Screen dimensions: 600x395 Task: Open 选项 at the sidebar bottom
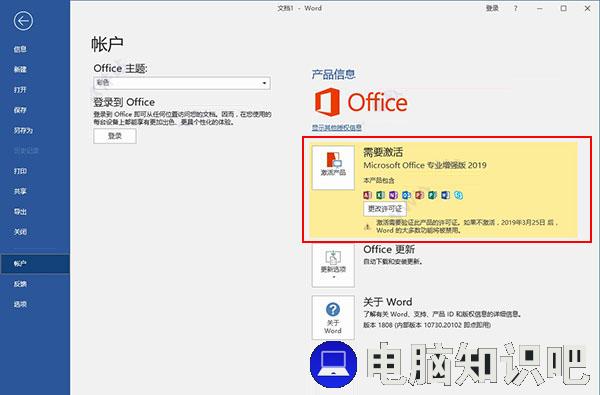pyautogui.click(x=20, y=304)
